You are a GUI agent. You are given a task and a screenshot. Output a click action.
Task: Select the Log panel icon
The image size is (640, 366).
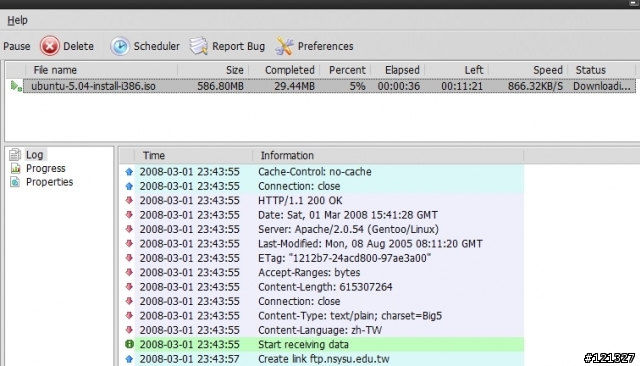click(x=15, y=155)
